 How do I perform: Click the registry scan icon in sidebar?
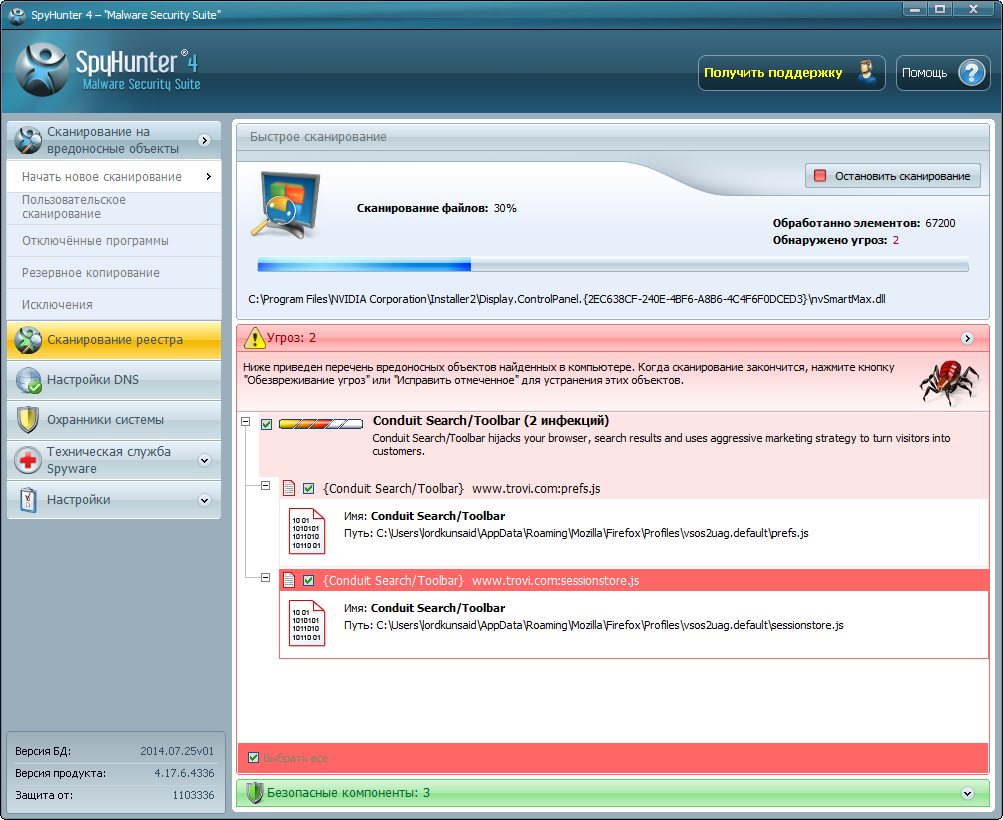pos(28,340)
